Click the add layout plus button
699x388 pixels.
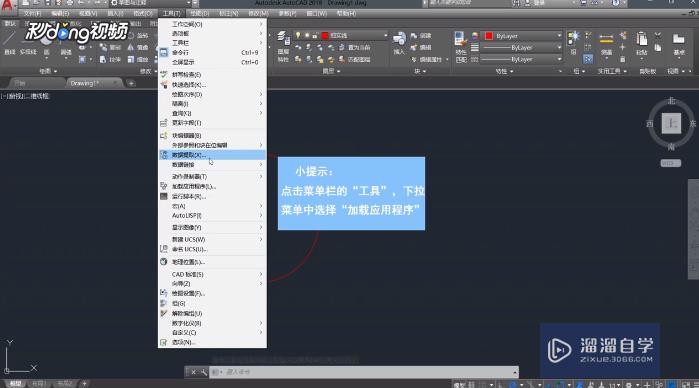click(84, 383)
